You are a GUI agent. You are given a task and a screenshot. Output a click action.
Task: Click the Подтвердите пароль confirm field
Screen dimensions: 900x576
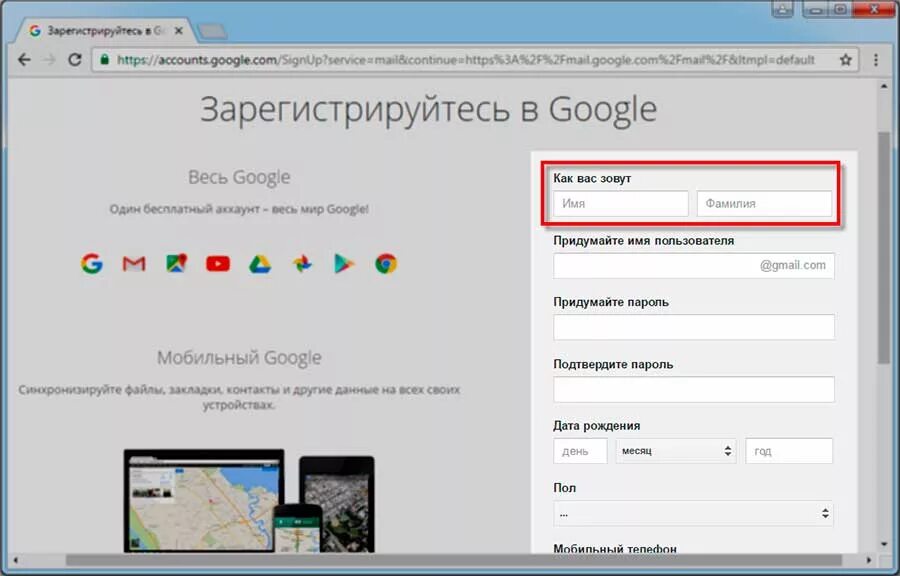(694, 390)
